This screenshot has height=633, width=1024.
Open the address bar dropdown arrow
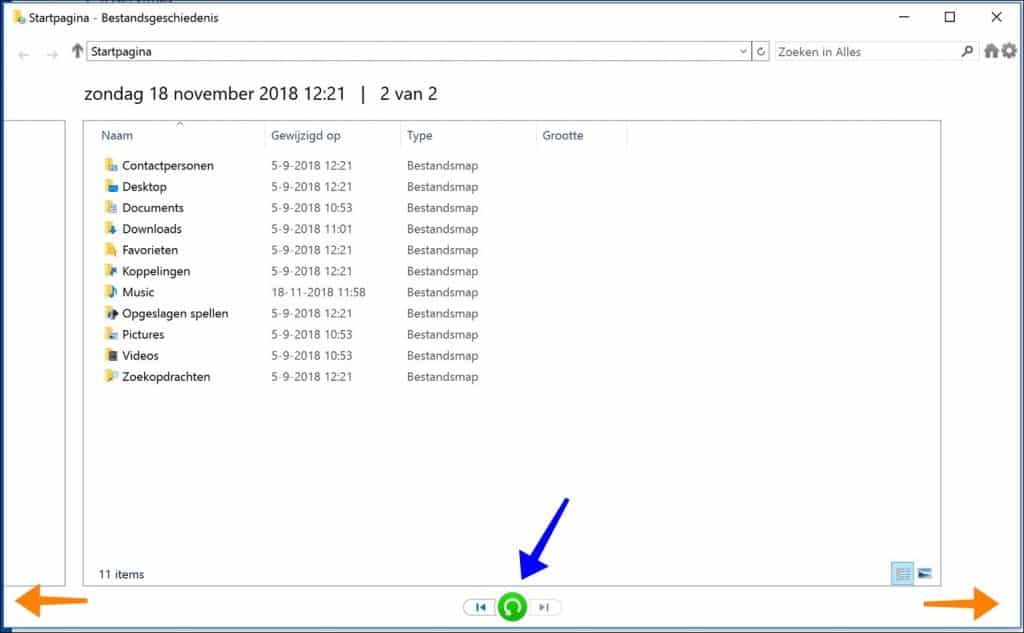(742, 51)
